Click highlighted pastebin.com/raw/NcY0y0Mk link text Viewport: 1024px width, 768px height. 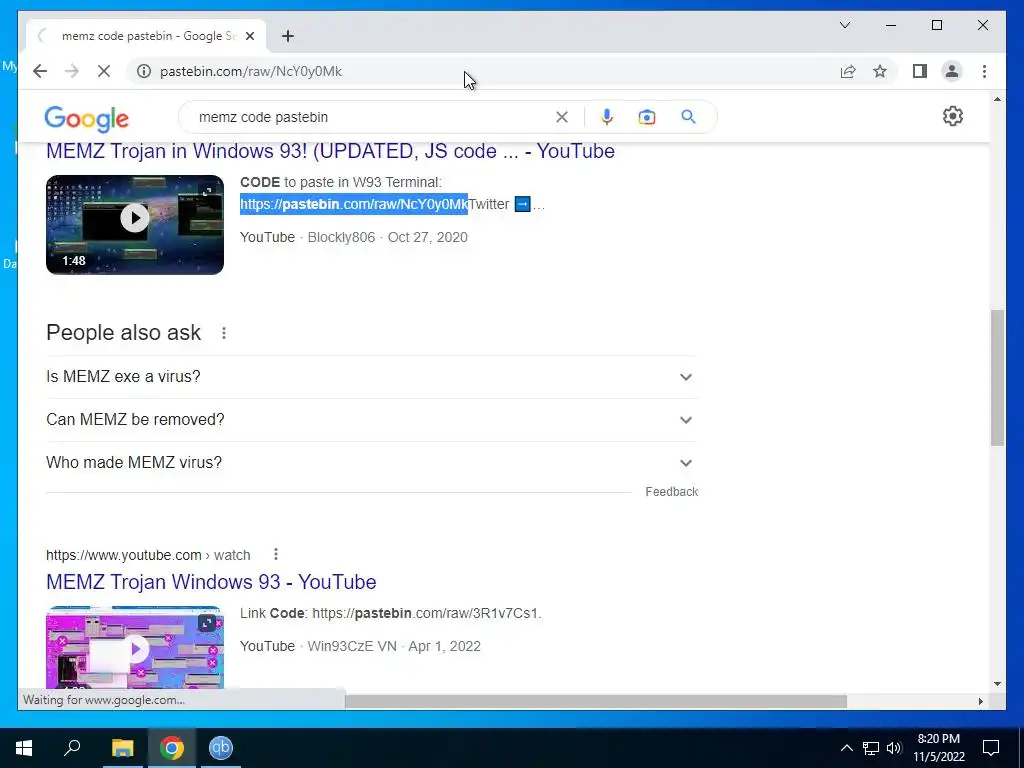354,204
